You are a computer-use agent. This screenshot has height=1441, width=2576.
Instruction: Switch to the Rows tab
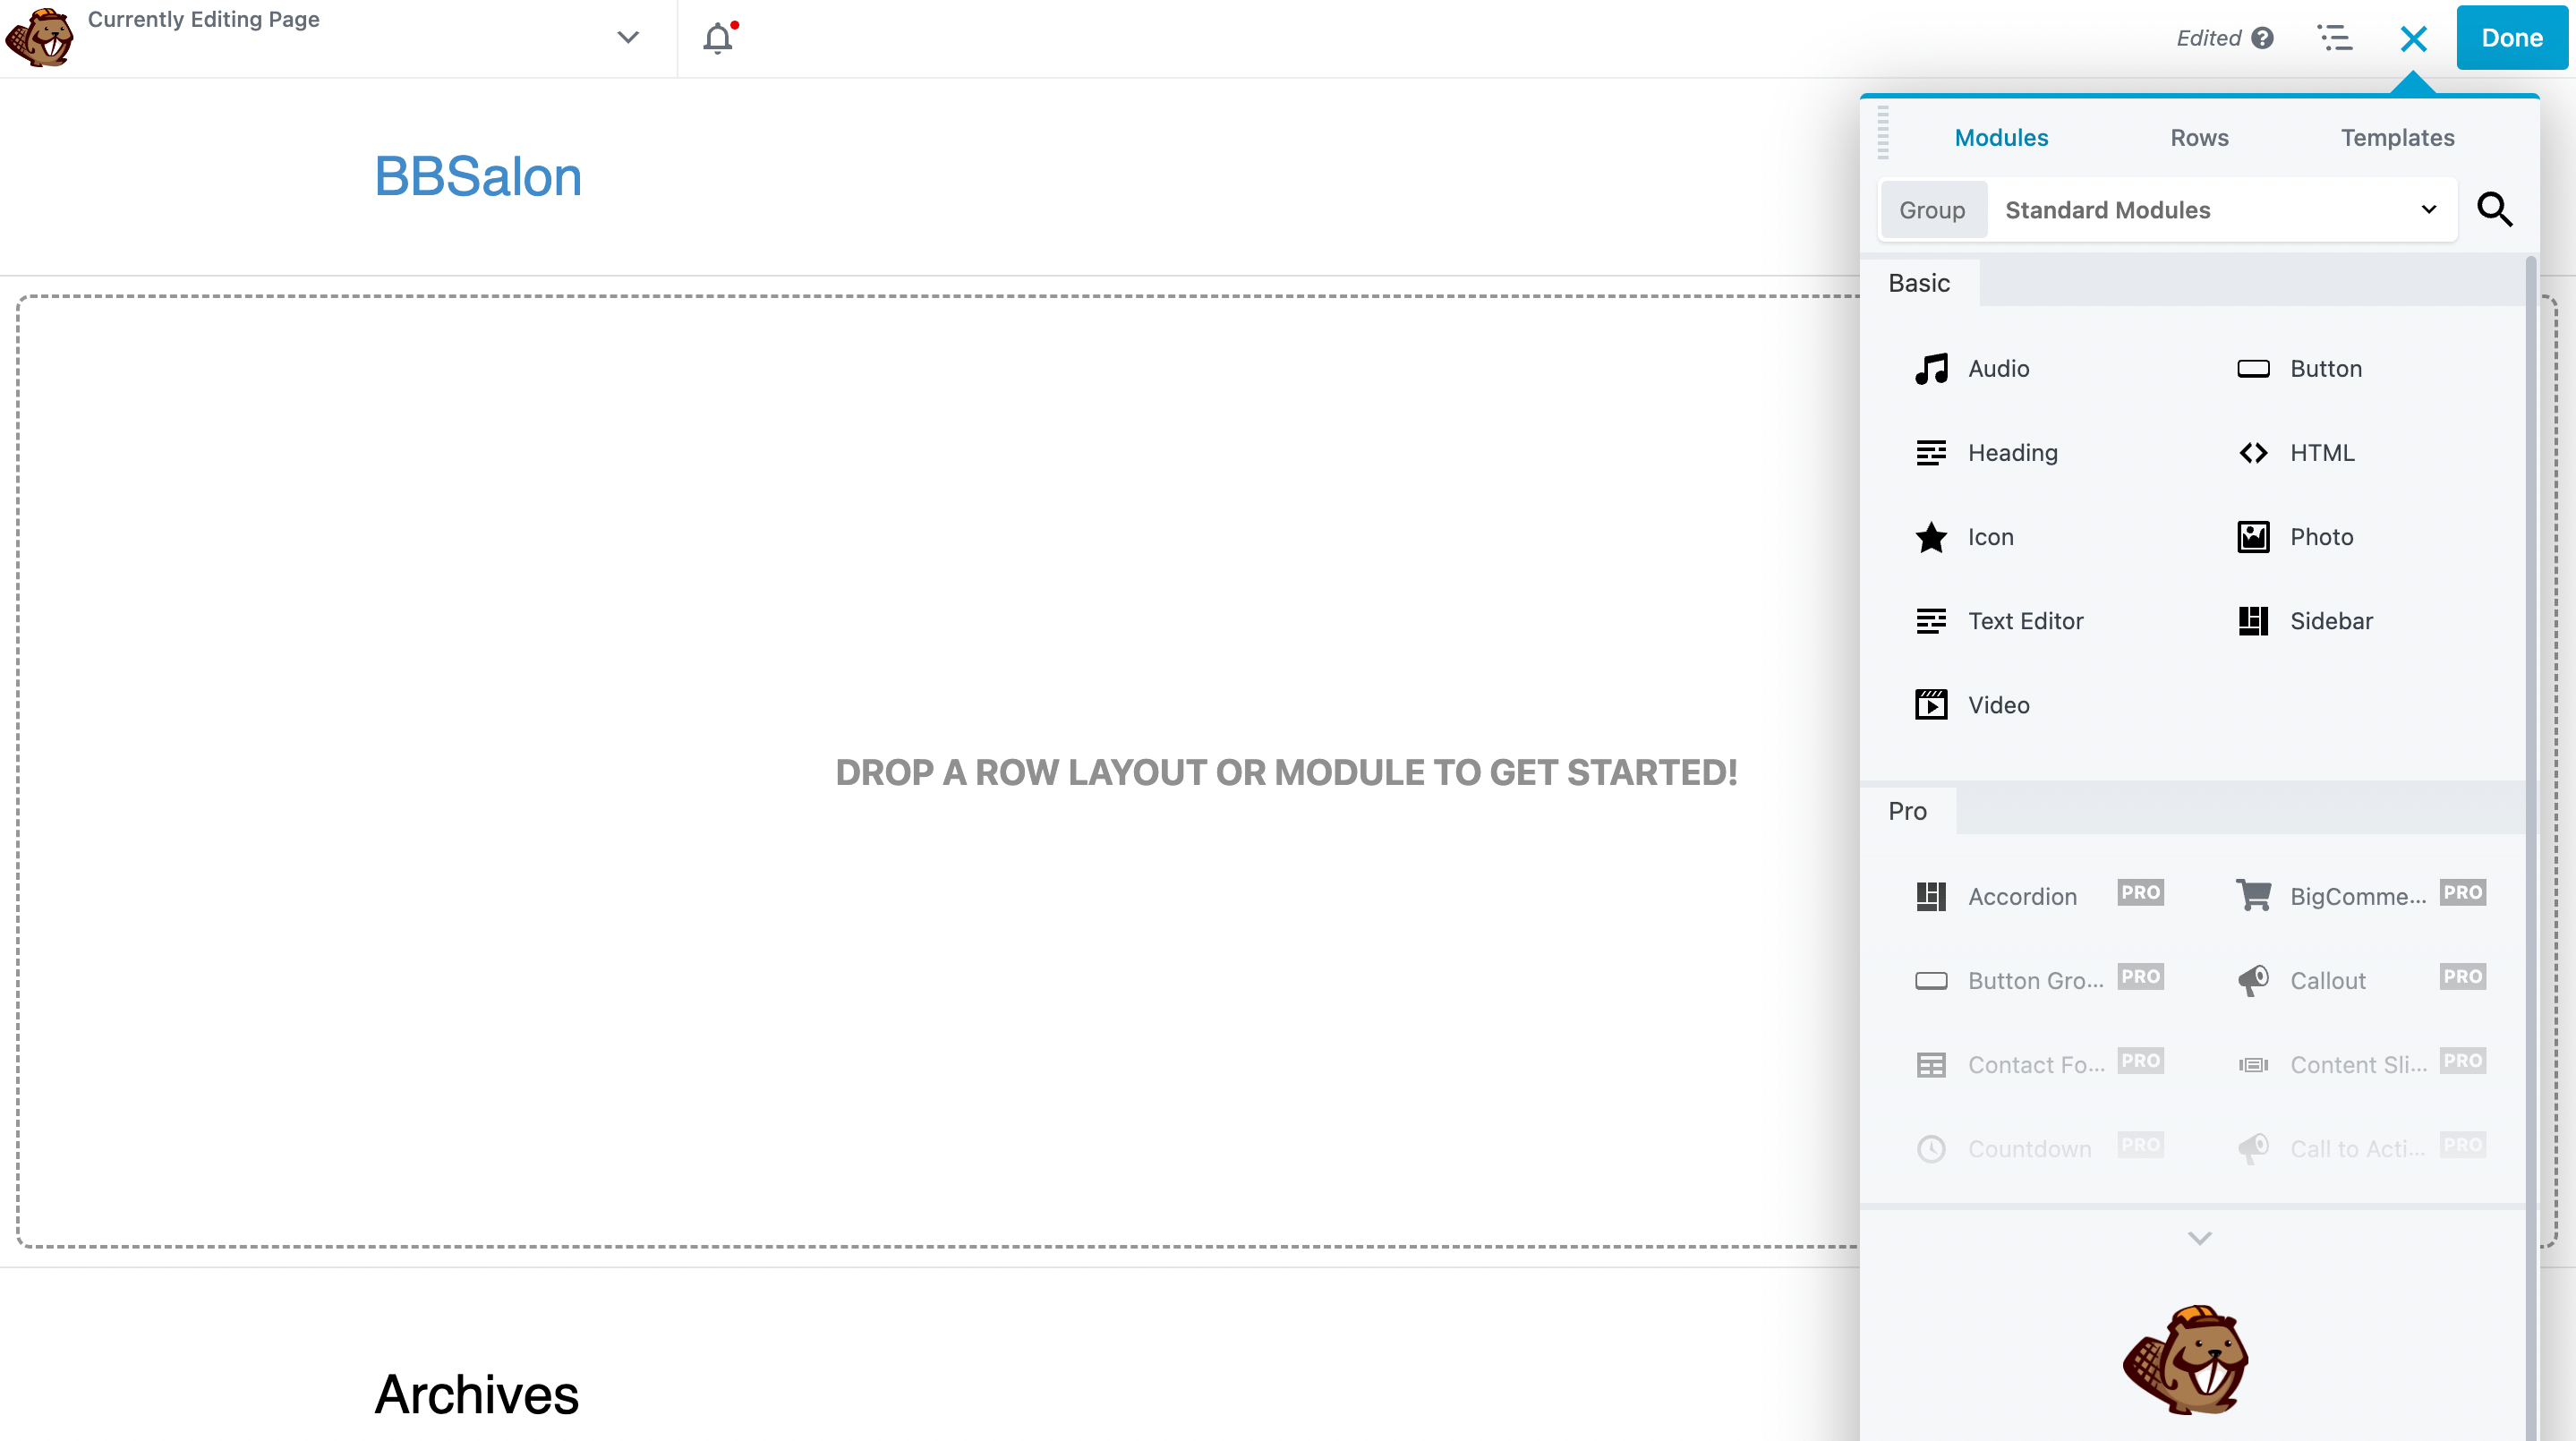(2199, 138)
